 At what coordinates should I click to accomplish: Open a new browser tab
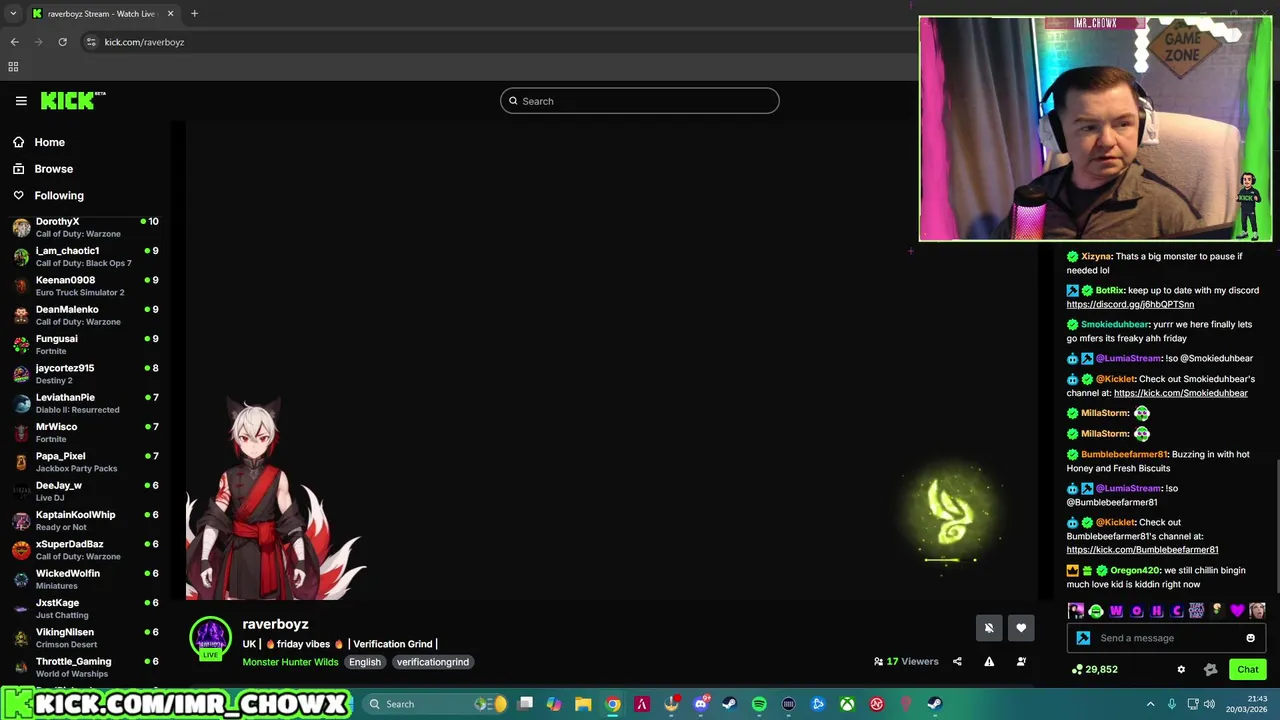194,13
